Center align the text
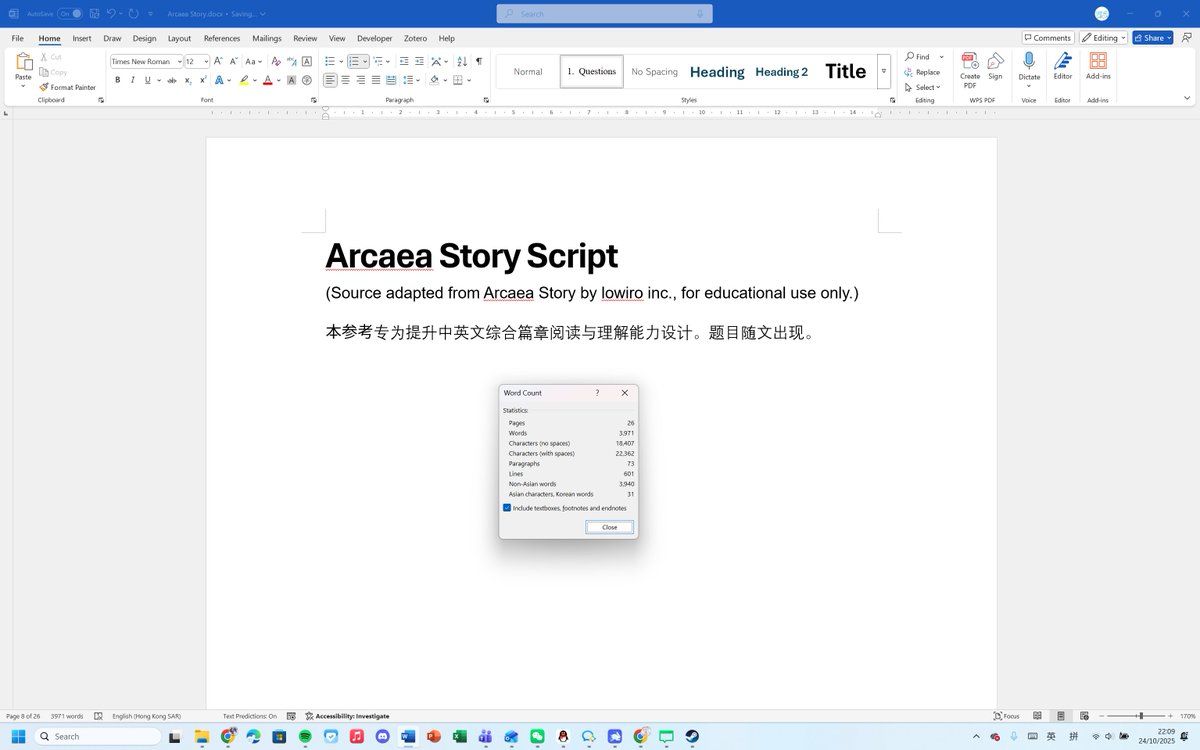1200x750 pixels. pyautogui.click(x=345, y=80)
